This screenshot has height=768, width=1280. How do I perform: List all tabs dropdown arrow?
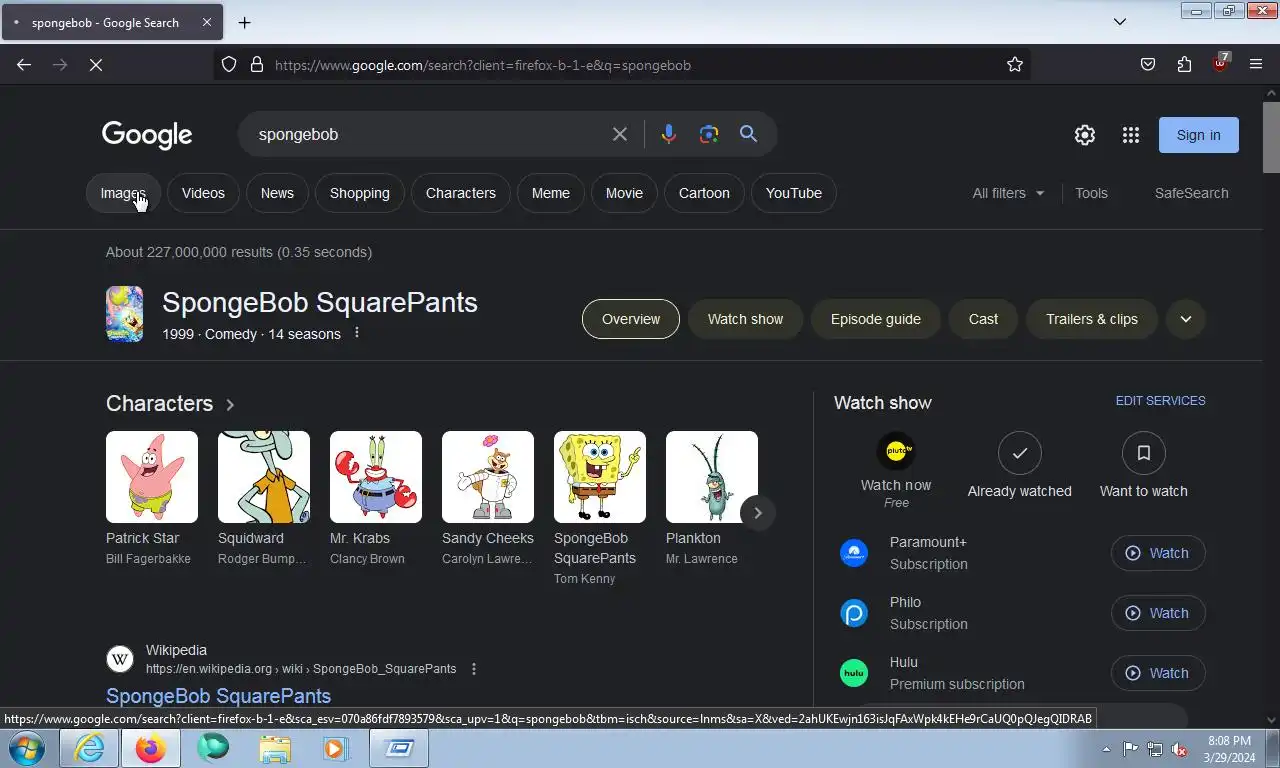click(1120, 22)
